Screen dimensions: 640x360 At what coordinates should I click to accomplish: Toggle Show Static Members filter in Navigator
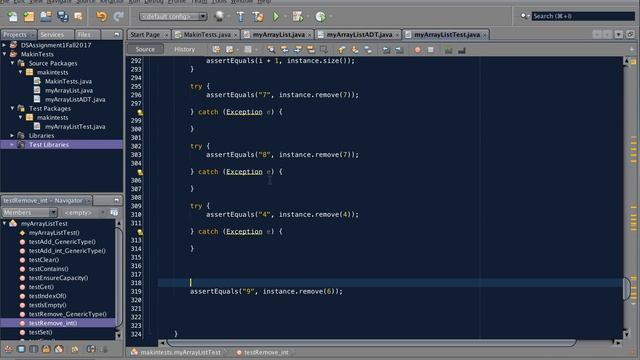click(x=33, y=349)
